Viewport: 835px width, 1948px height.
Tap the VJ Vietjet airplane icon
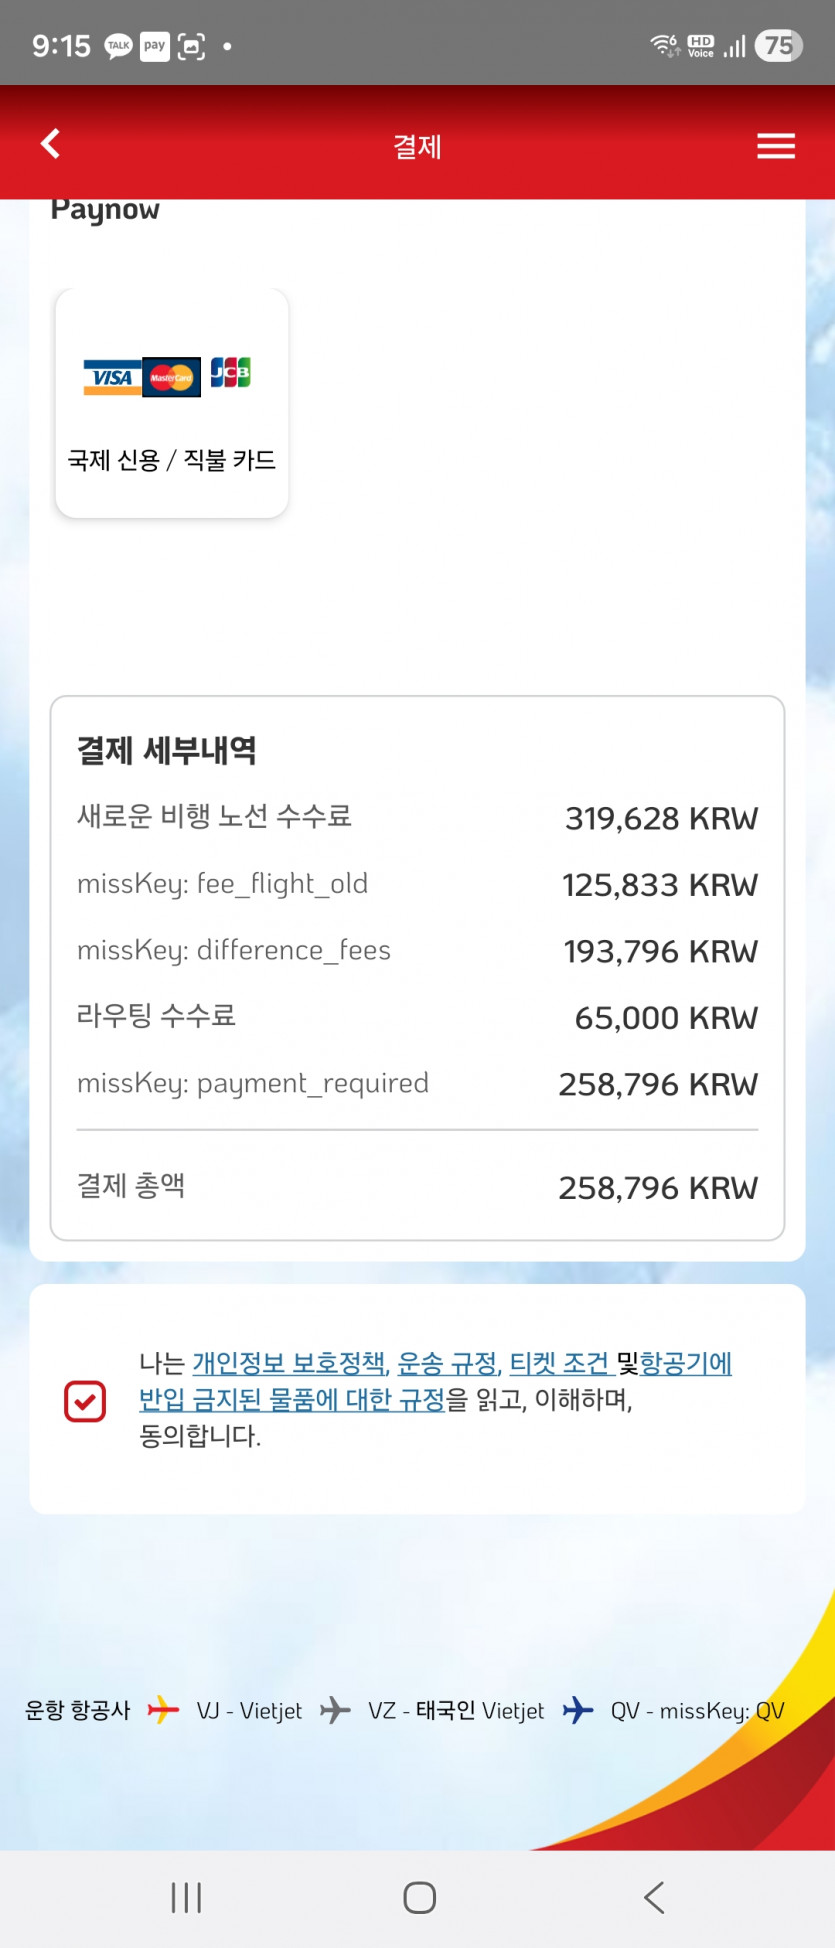[163, 1710]
